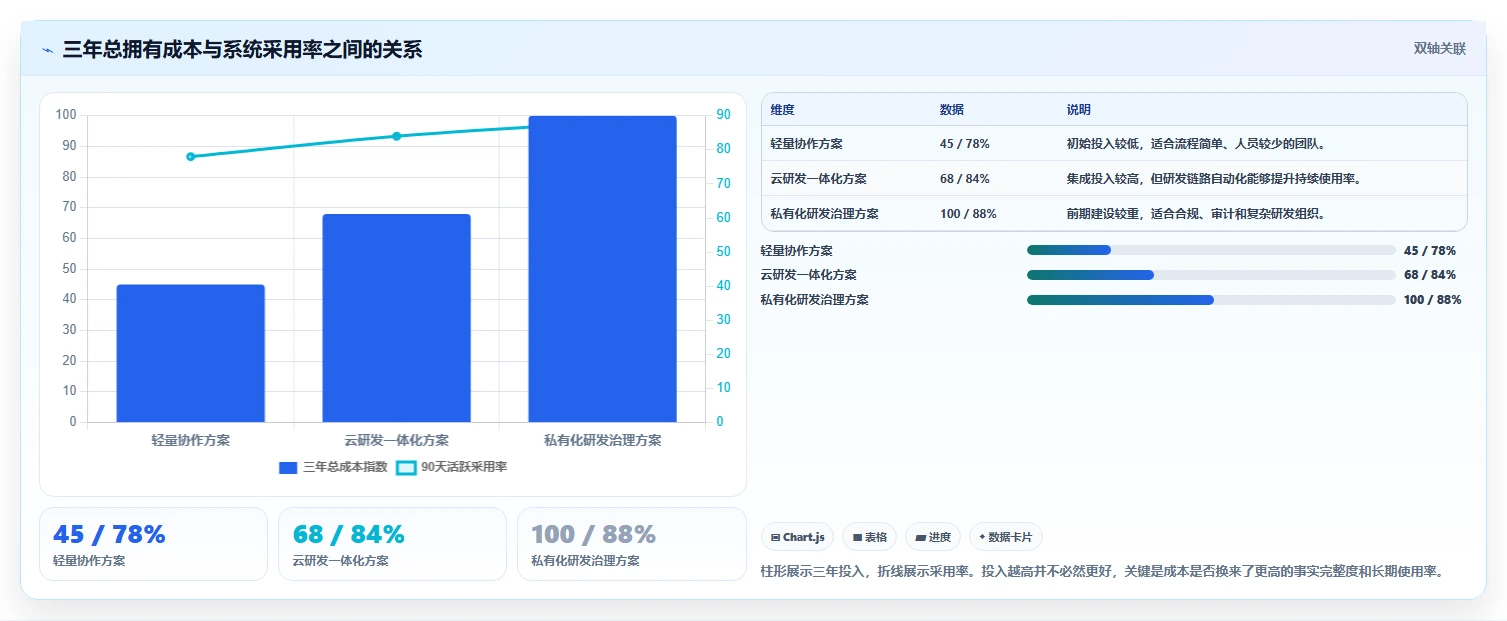Screen dimensions: 1507x621
Task: Click the footnote starting 柱形展示三年投入
Action: (1103, 572)
